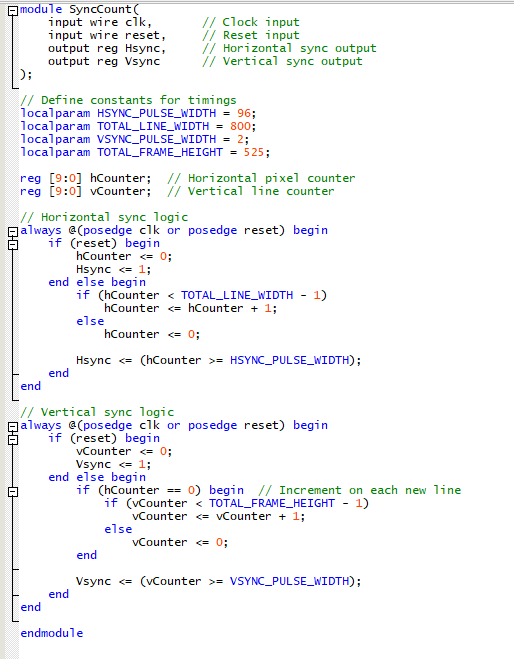Click the 'vCounter <= vCounter + 1;' statement
514x659 pixels.
click(x=219, y=516)
